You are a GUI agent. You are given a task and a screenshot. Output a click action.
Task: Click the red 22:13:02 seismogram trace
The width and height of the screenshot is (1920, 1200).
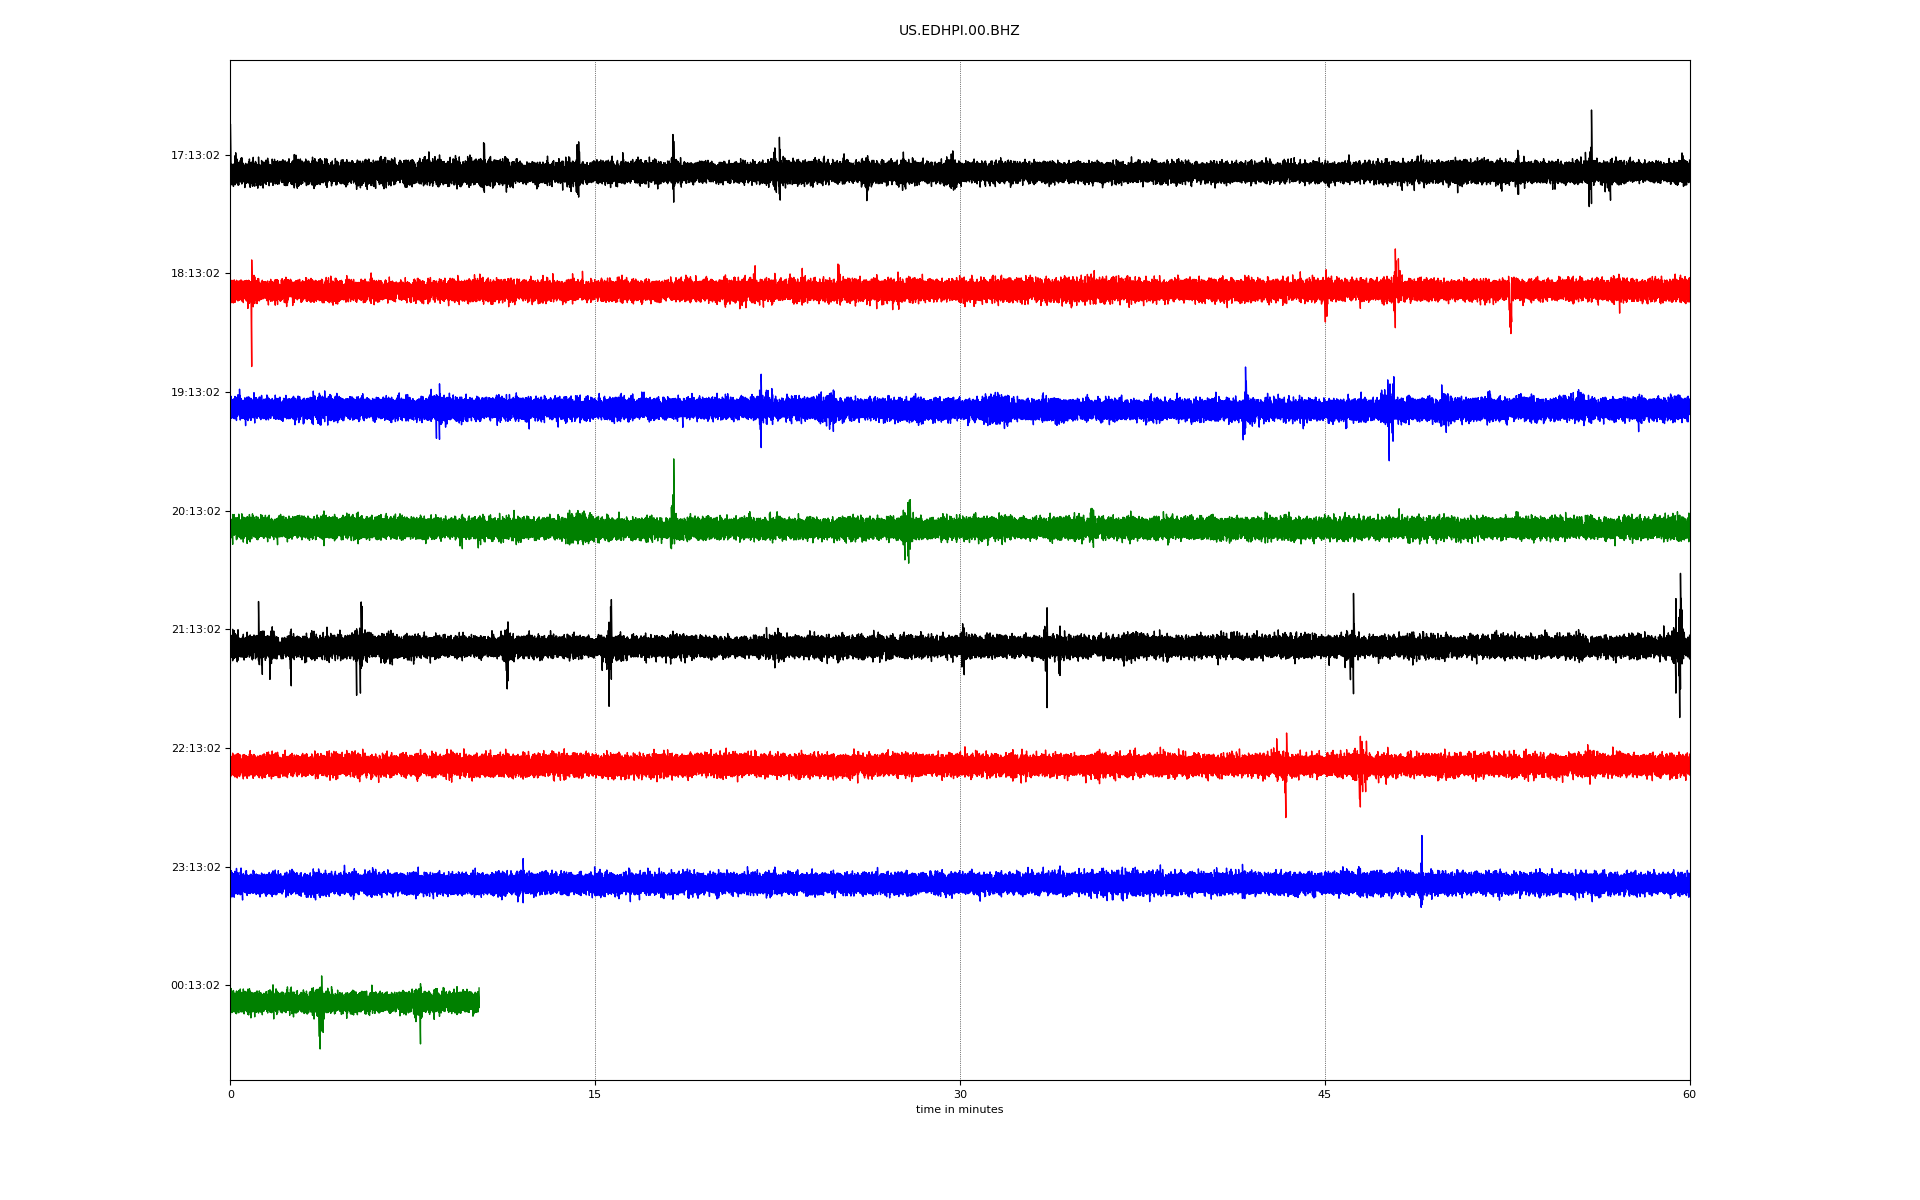pyautogui.click(x=960, y=766)
